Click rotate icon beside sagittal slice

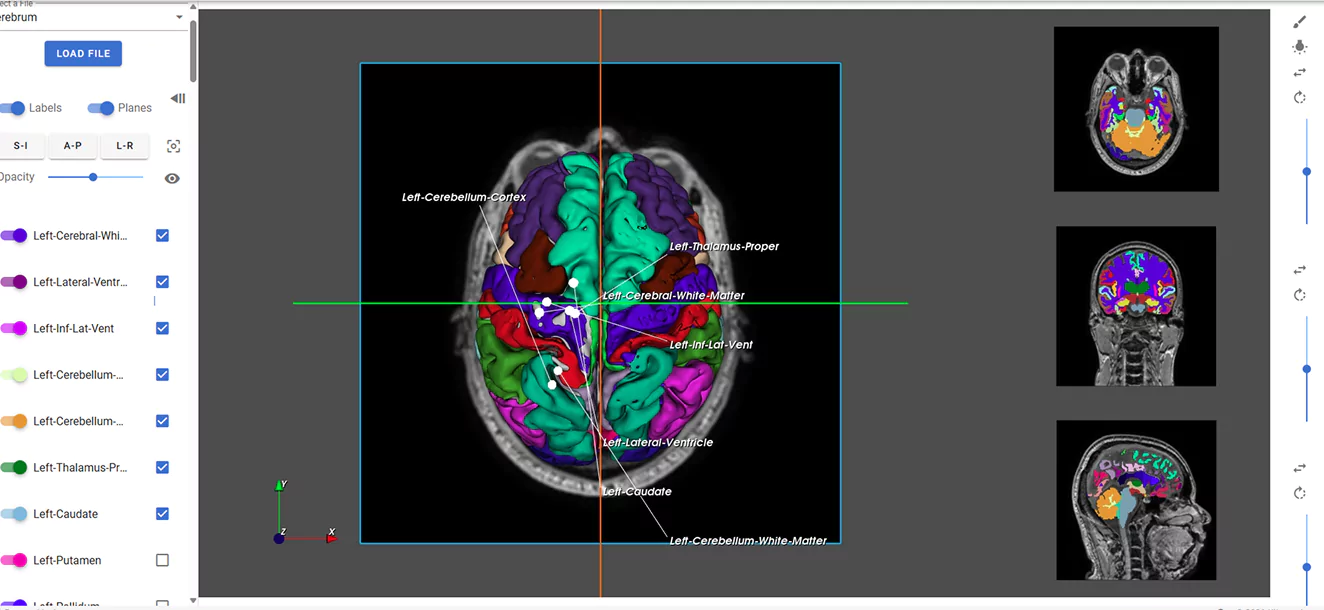tap(1299, 493)
